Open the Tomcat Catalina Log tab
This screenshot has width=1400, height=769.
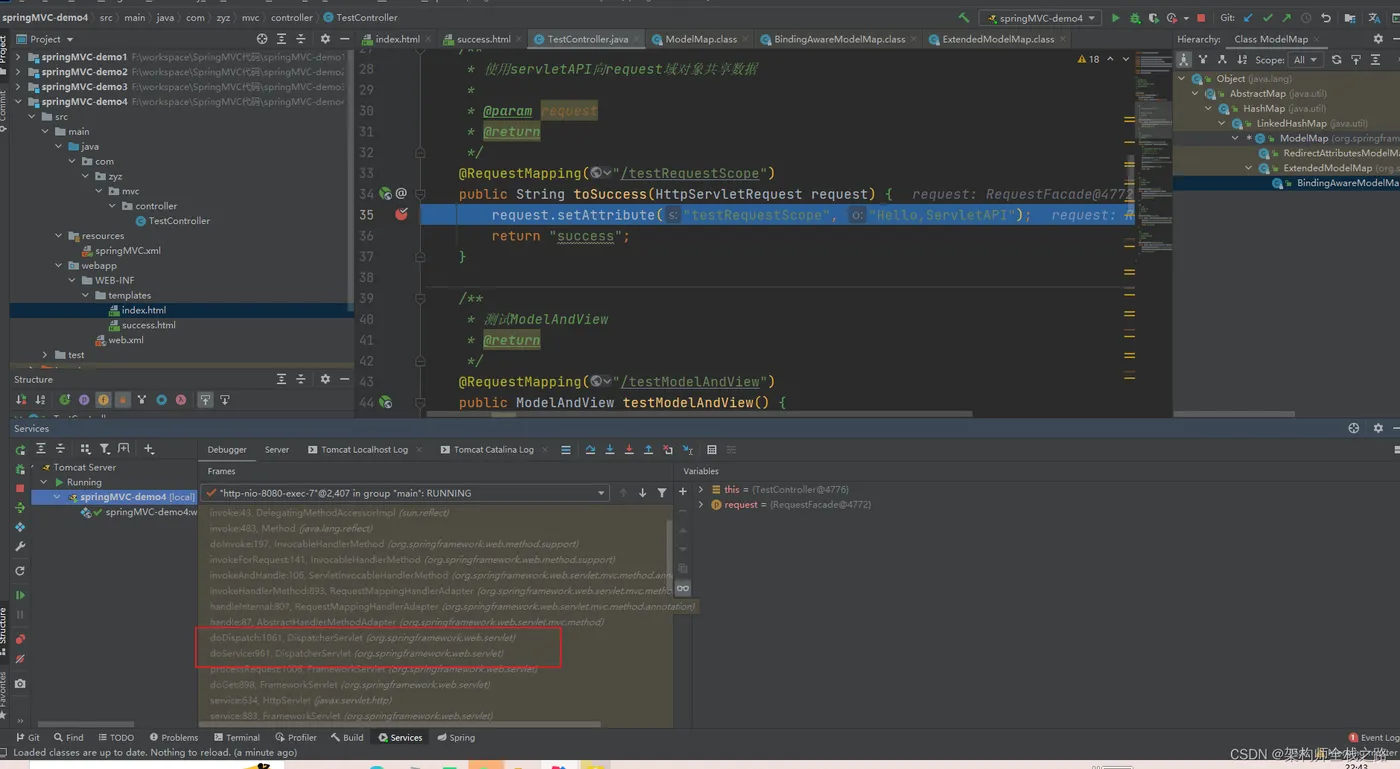click(x=492, y=450)
